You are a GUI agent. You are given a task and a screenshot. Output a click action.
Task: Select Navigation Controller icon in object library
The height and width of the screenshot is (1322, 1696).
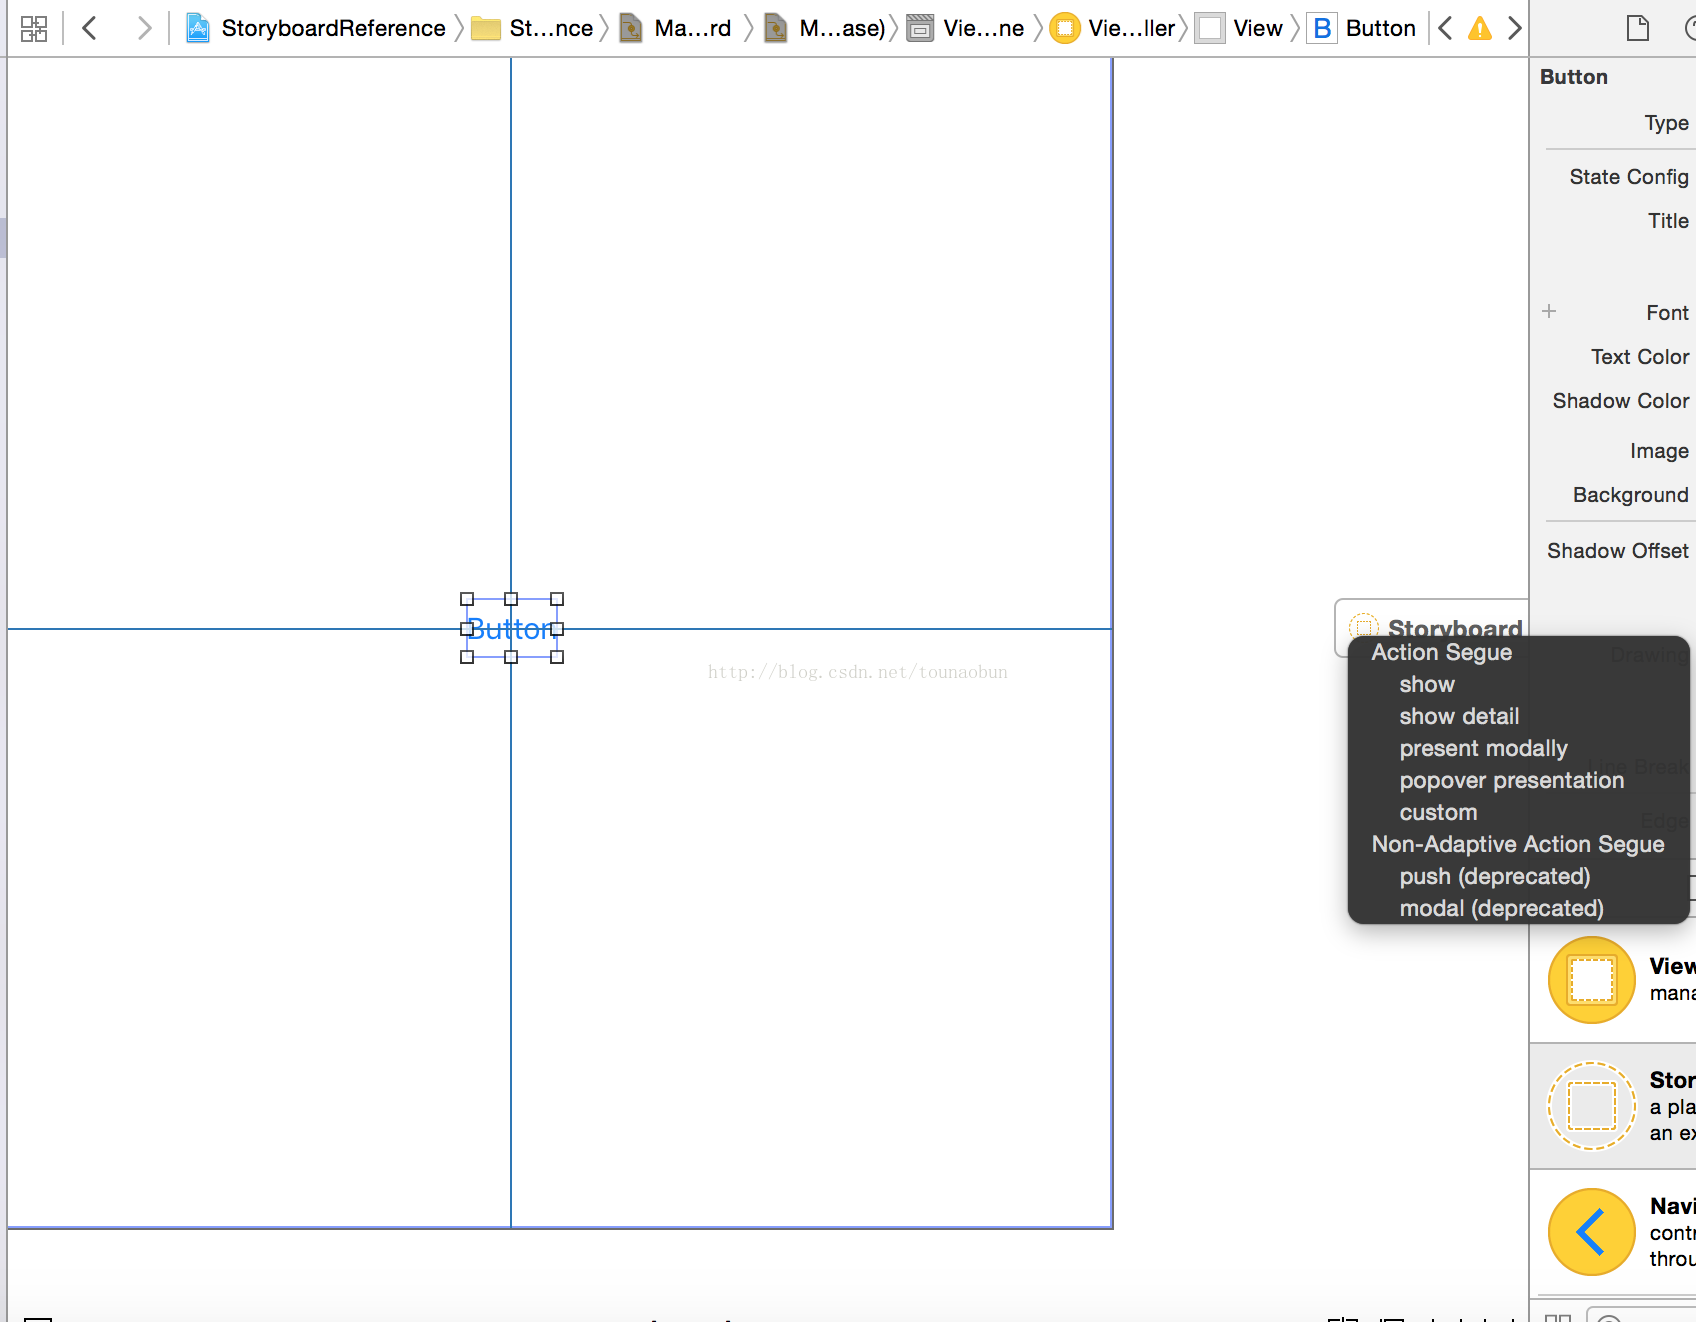[1592, 1232]
